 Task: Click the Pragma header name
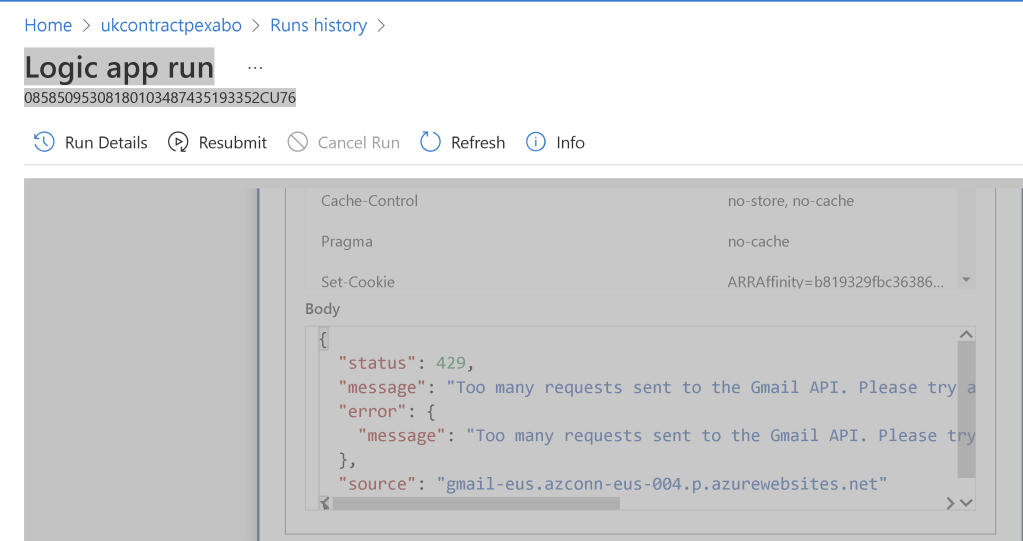pos(346,241)
